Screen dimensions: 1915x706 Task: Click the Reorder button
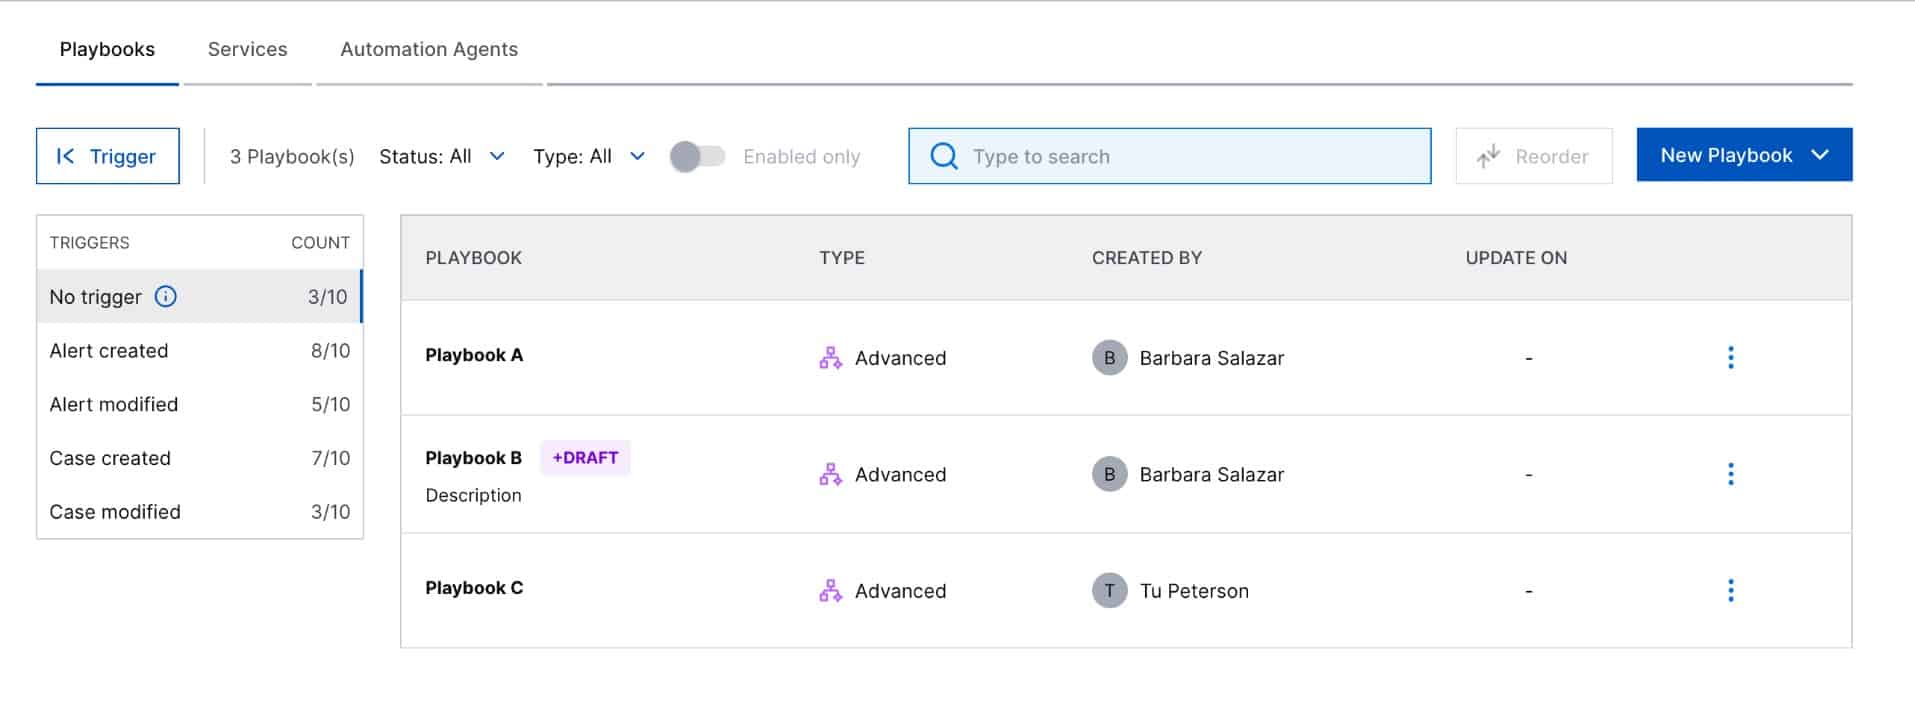[1533, 156]
